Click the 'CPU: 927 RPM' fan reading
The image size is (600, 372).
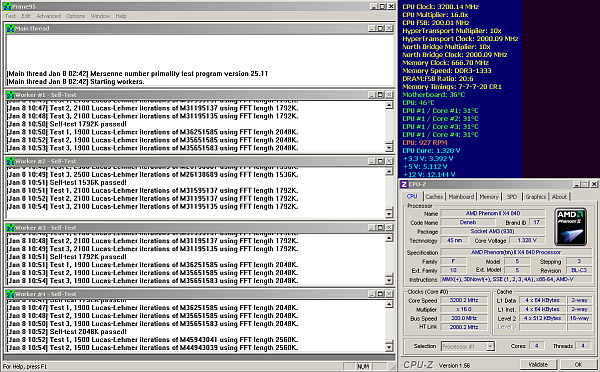(x=425, y=142)
